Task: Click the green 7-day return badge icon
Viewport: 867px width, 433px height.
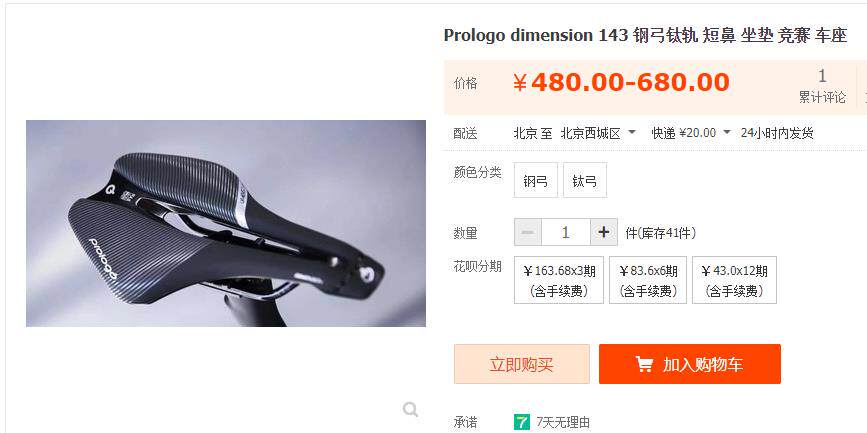Action: [521, 422]
